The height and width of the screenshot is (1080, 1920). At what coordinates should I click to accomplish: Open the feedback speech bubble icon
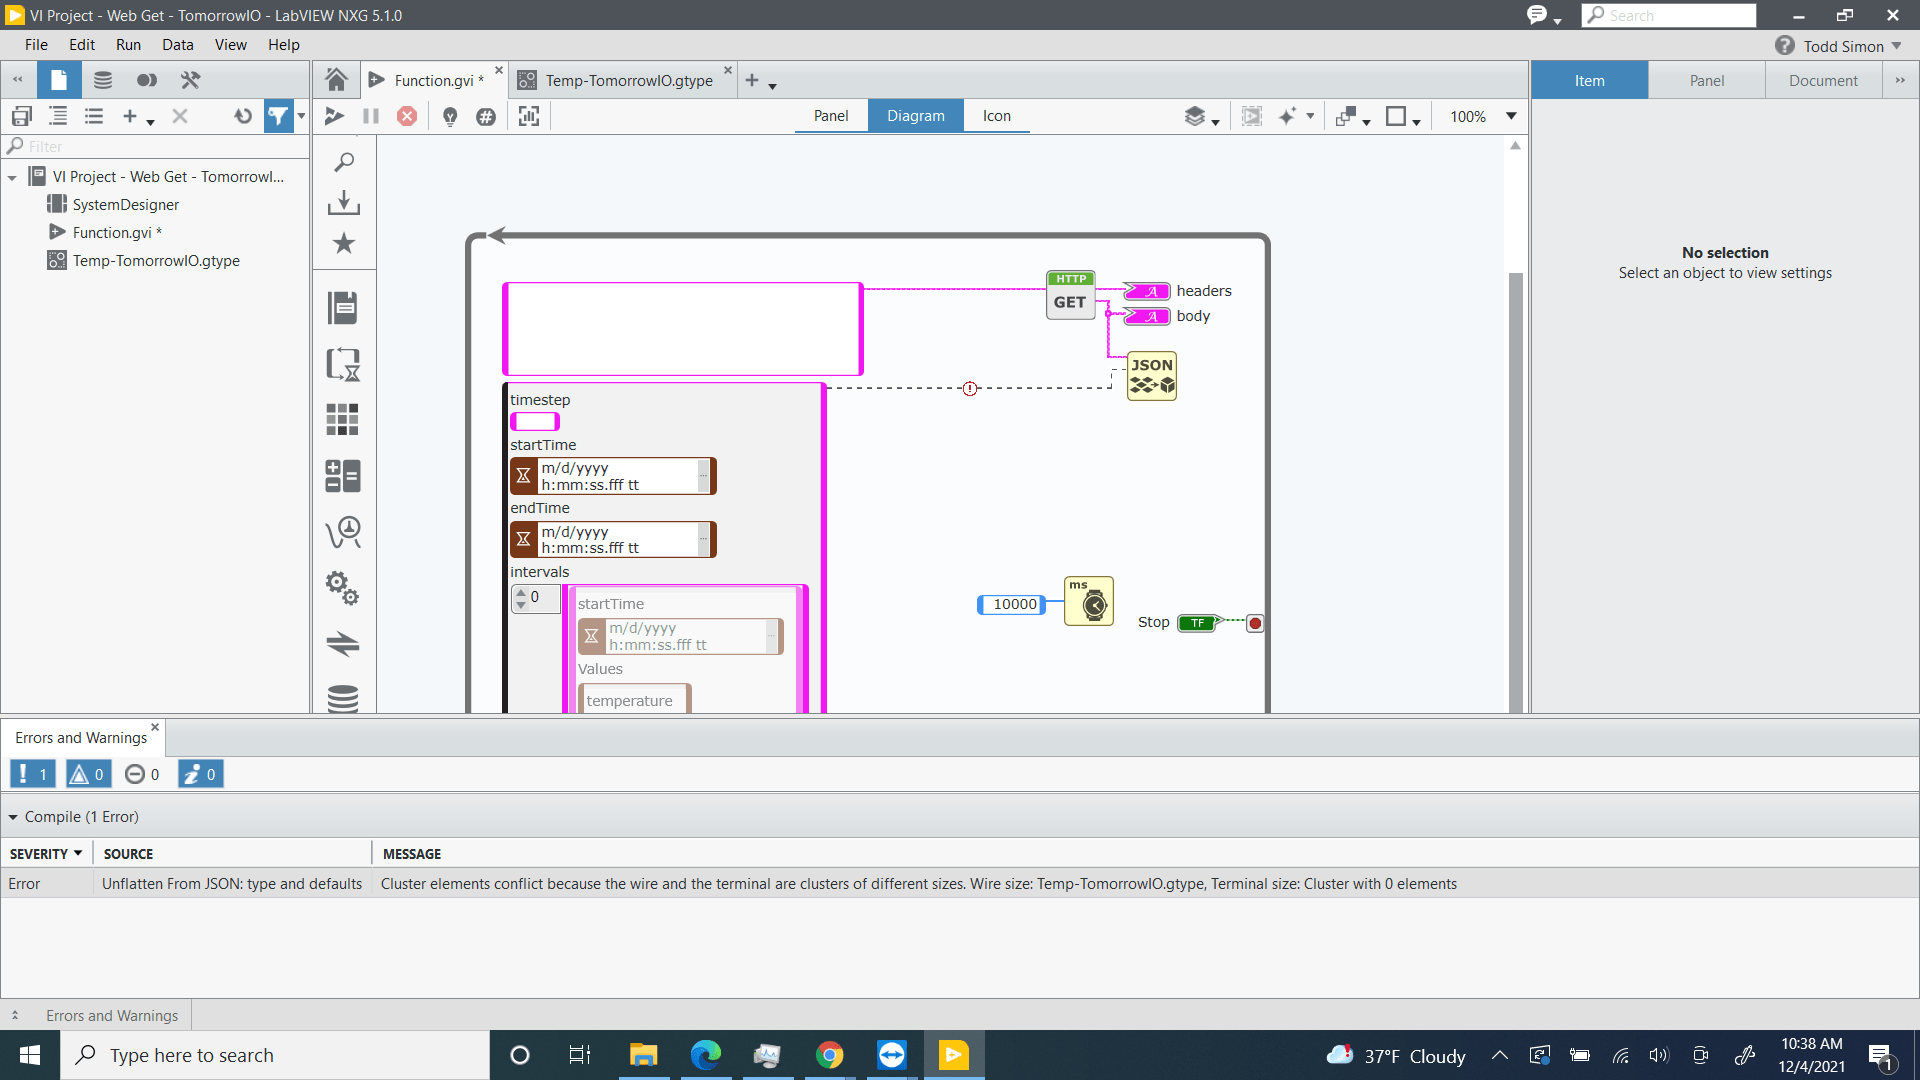pyautogui.click(x=1537, y=15)
